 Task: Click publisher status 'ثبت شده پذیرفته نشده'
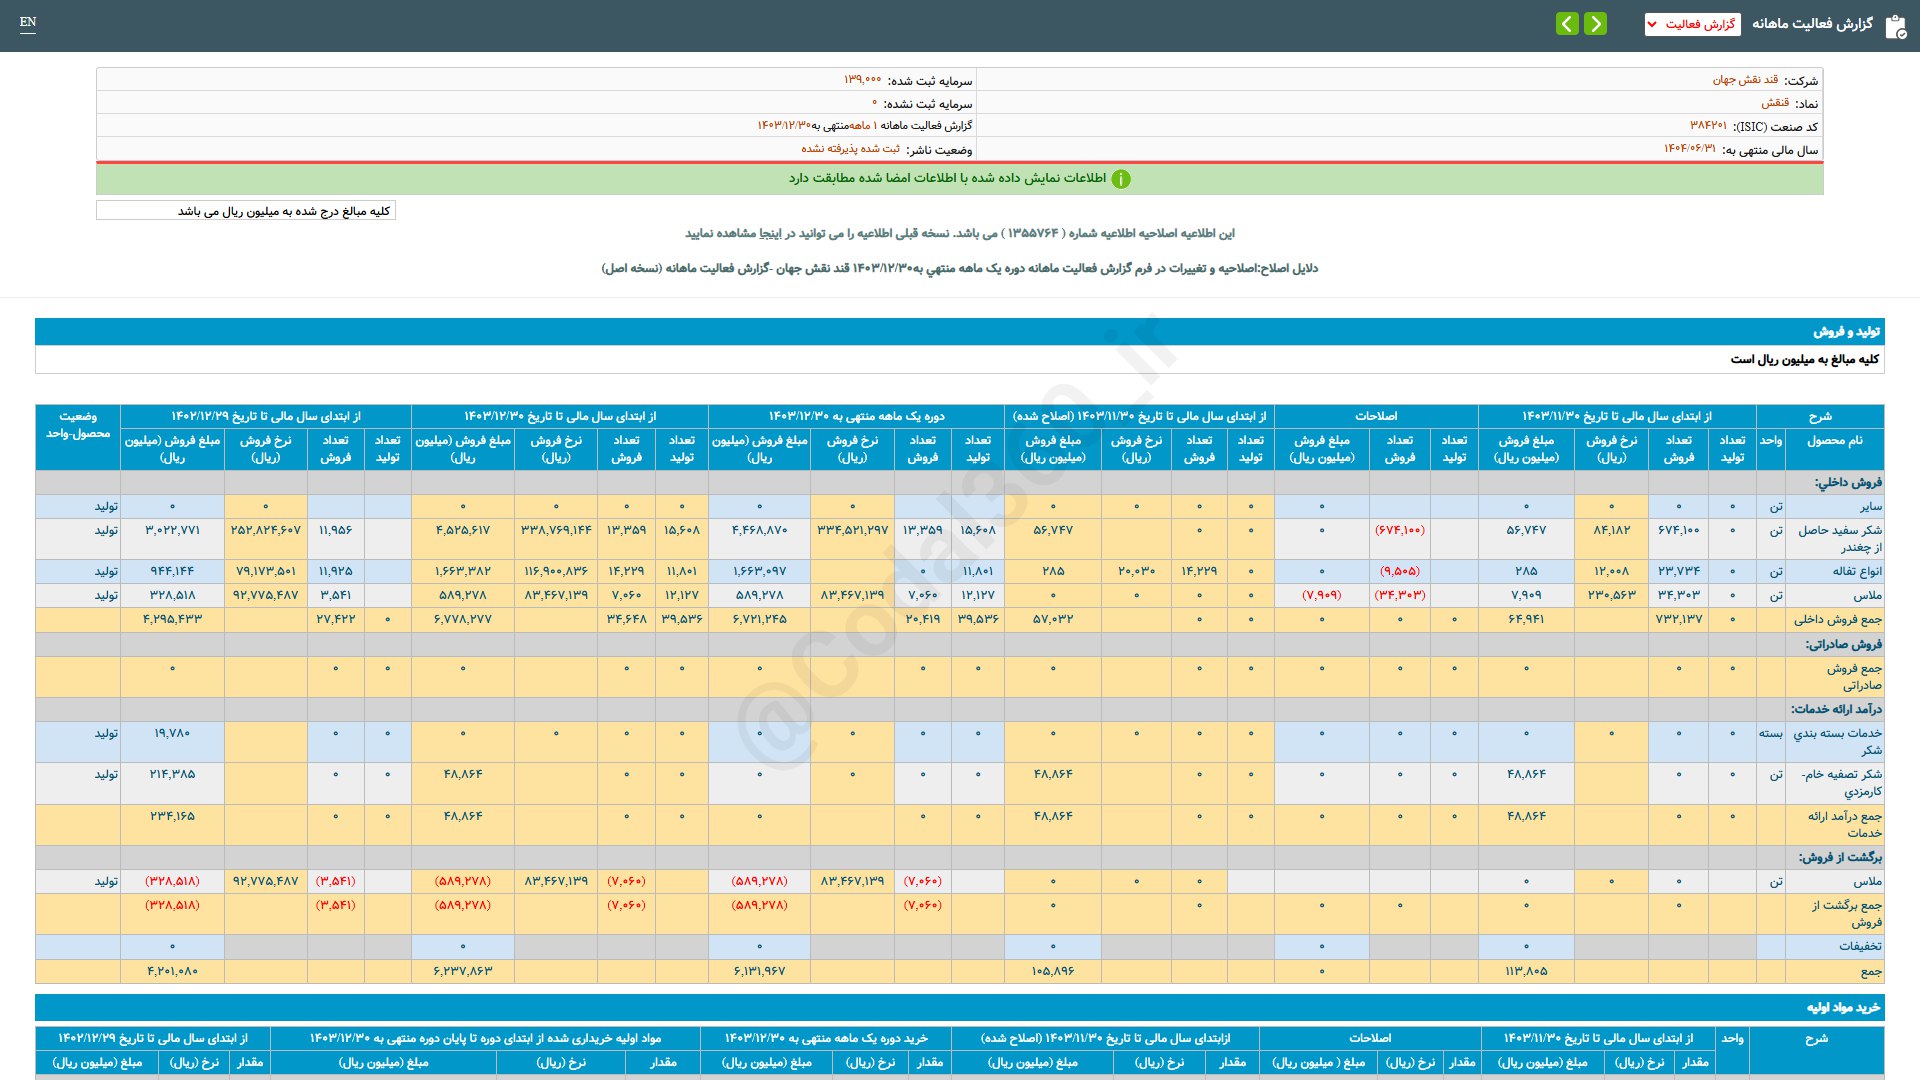point(850,149)
